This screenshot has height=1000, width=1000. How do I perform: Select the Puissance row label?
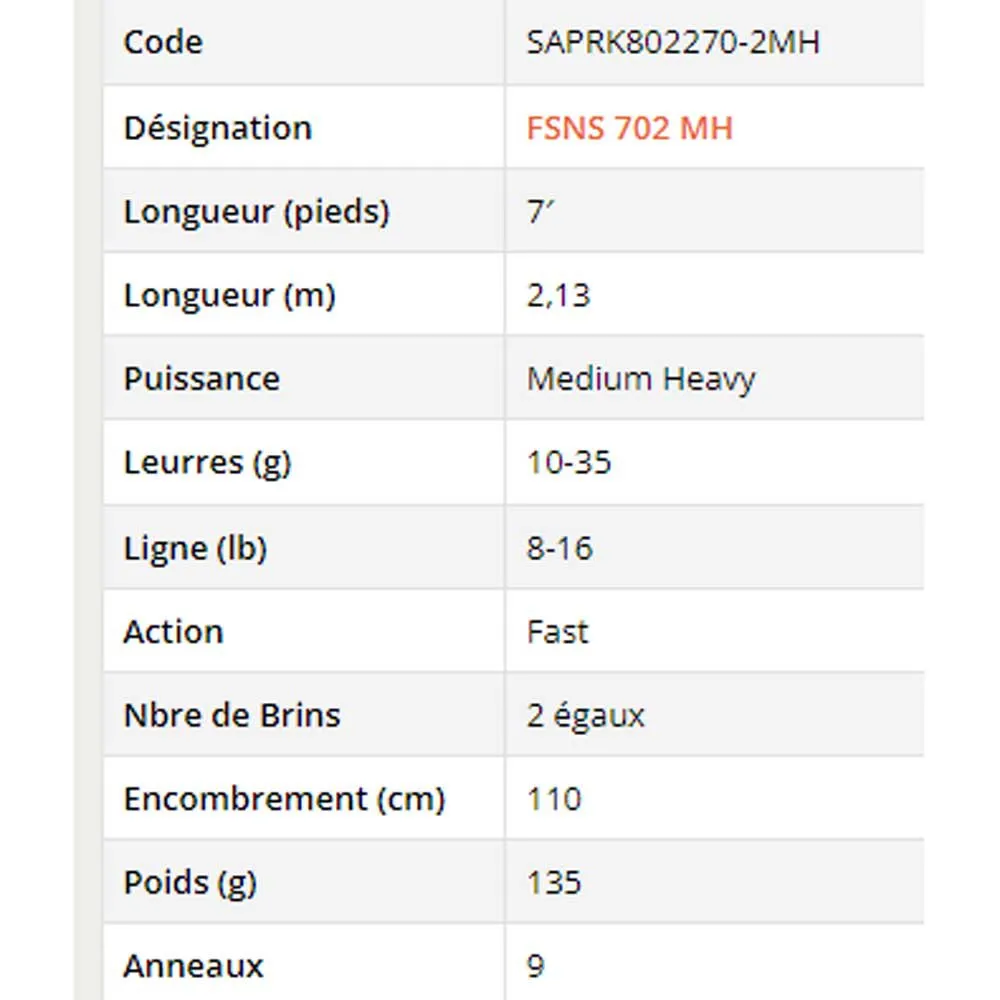tap(201, 379)
